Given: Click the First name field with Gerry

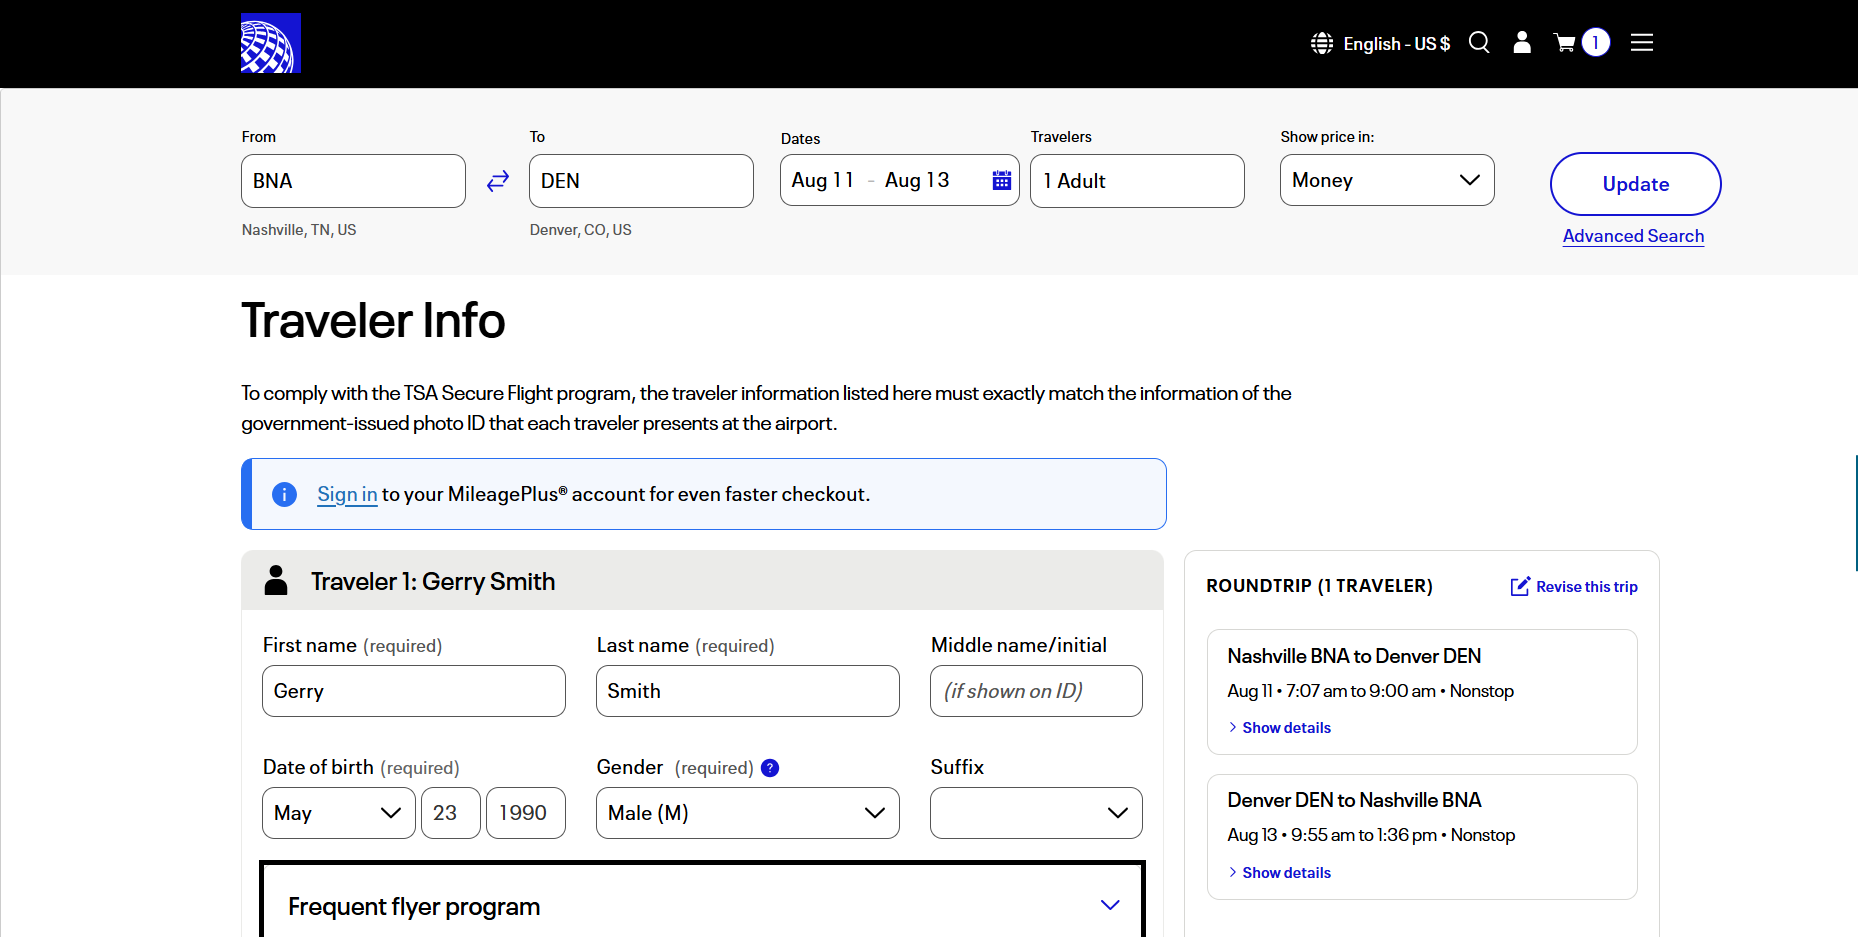Looking at the screenshot, I should (x=414, y=691).
